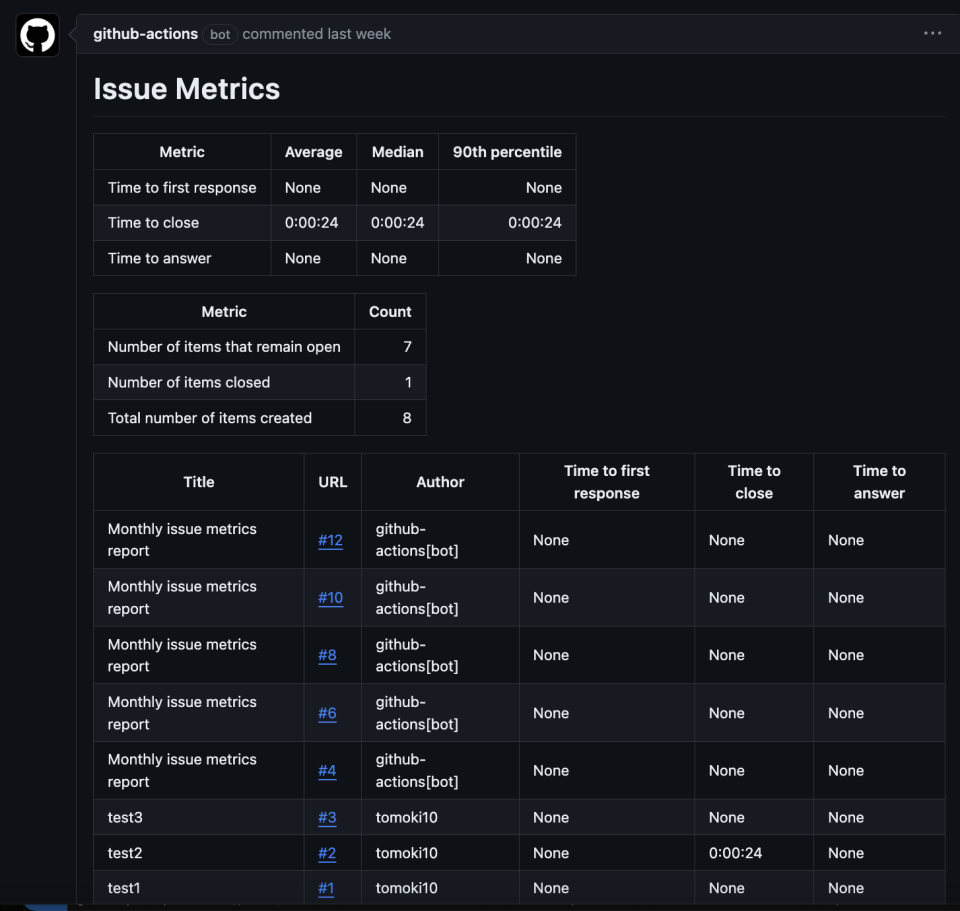Click the 'commented last week' timestamp

pos(316,33)
